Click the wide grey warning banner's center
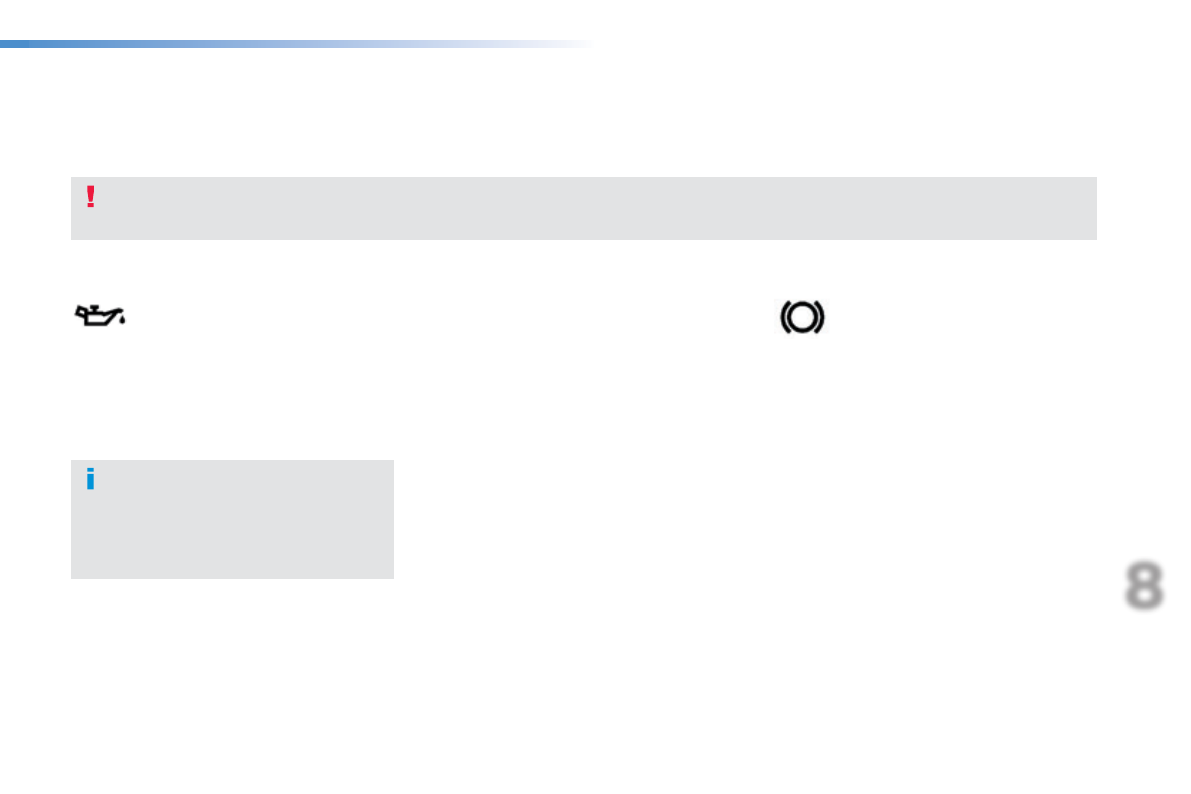Viewport: 1191px width, 794px height. pyautogui.click(x=583, y=208)
